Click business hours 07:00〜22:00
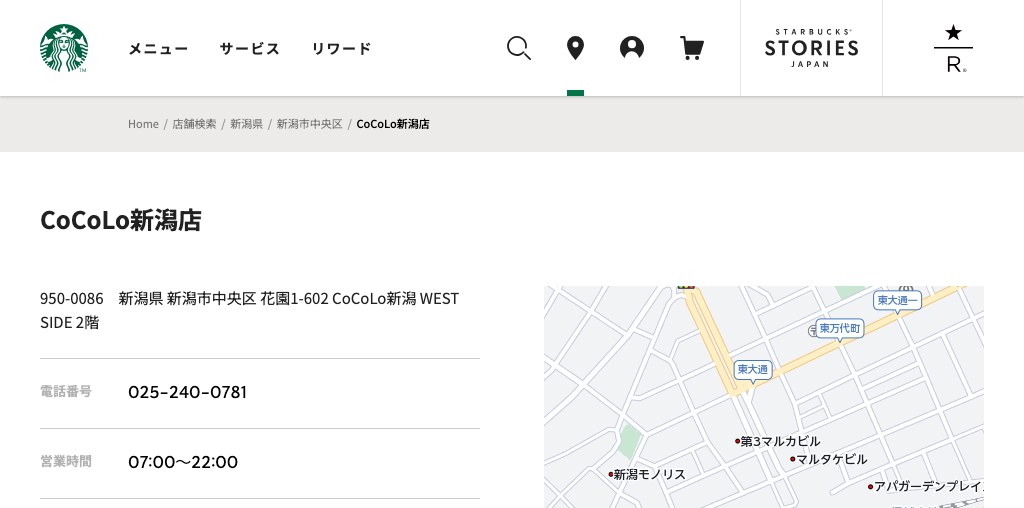Viewport: 1024px width, 508px height. [x=183, y=462]
